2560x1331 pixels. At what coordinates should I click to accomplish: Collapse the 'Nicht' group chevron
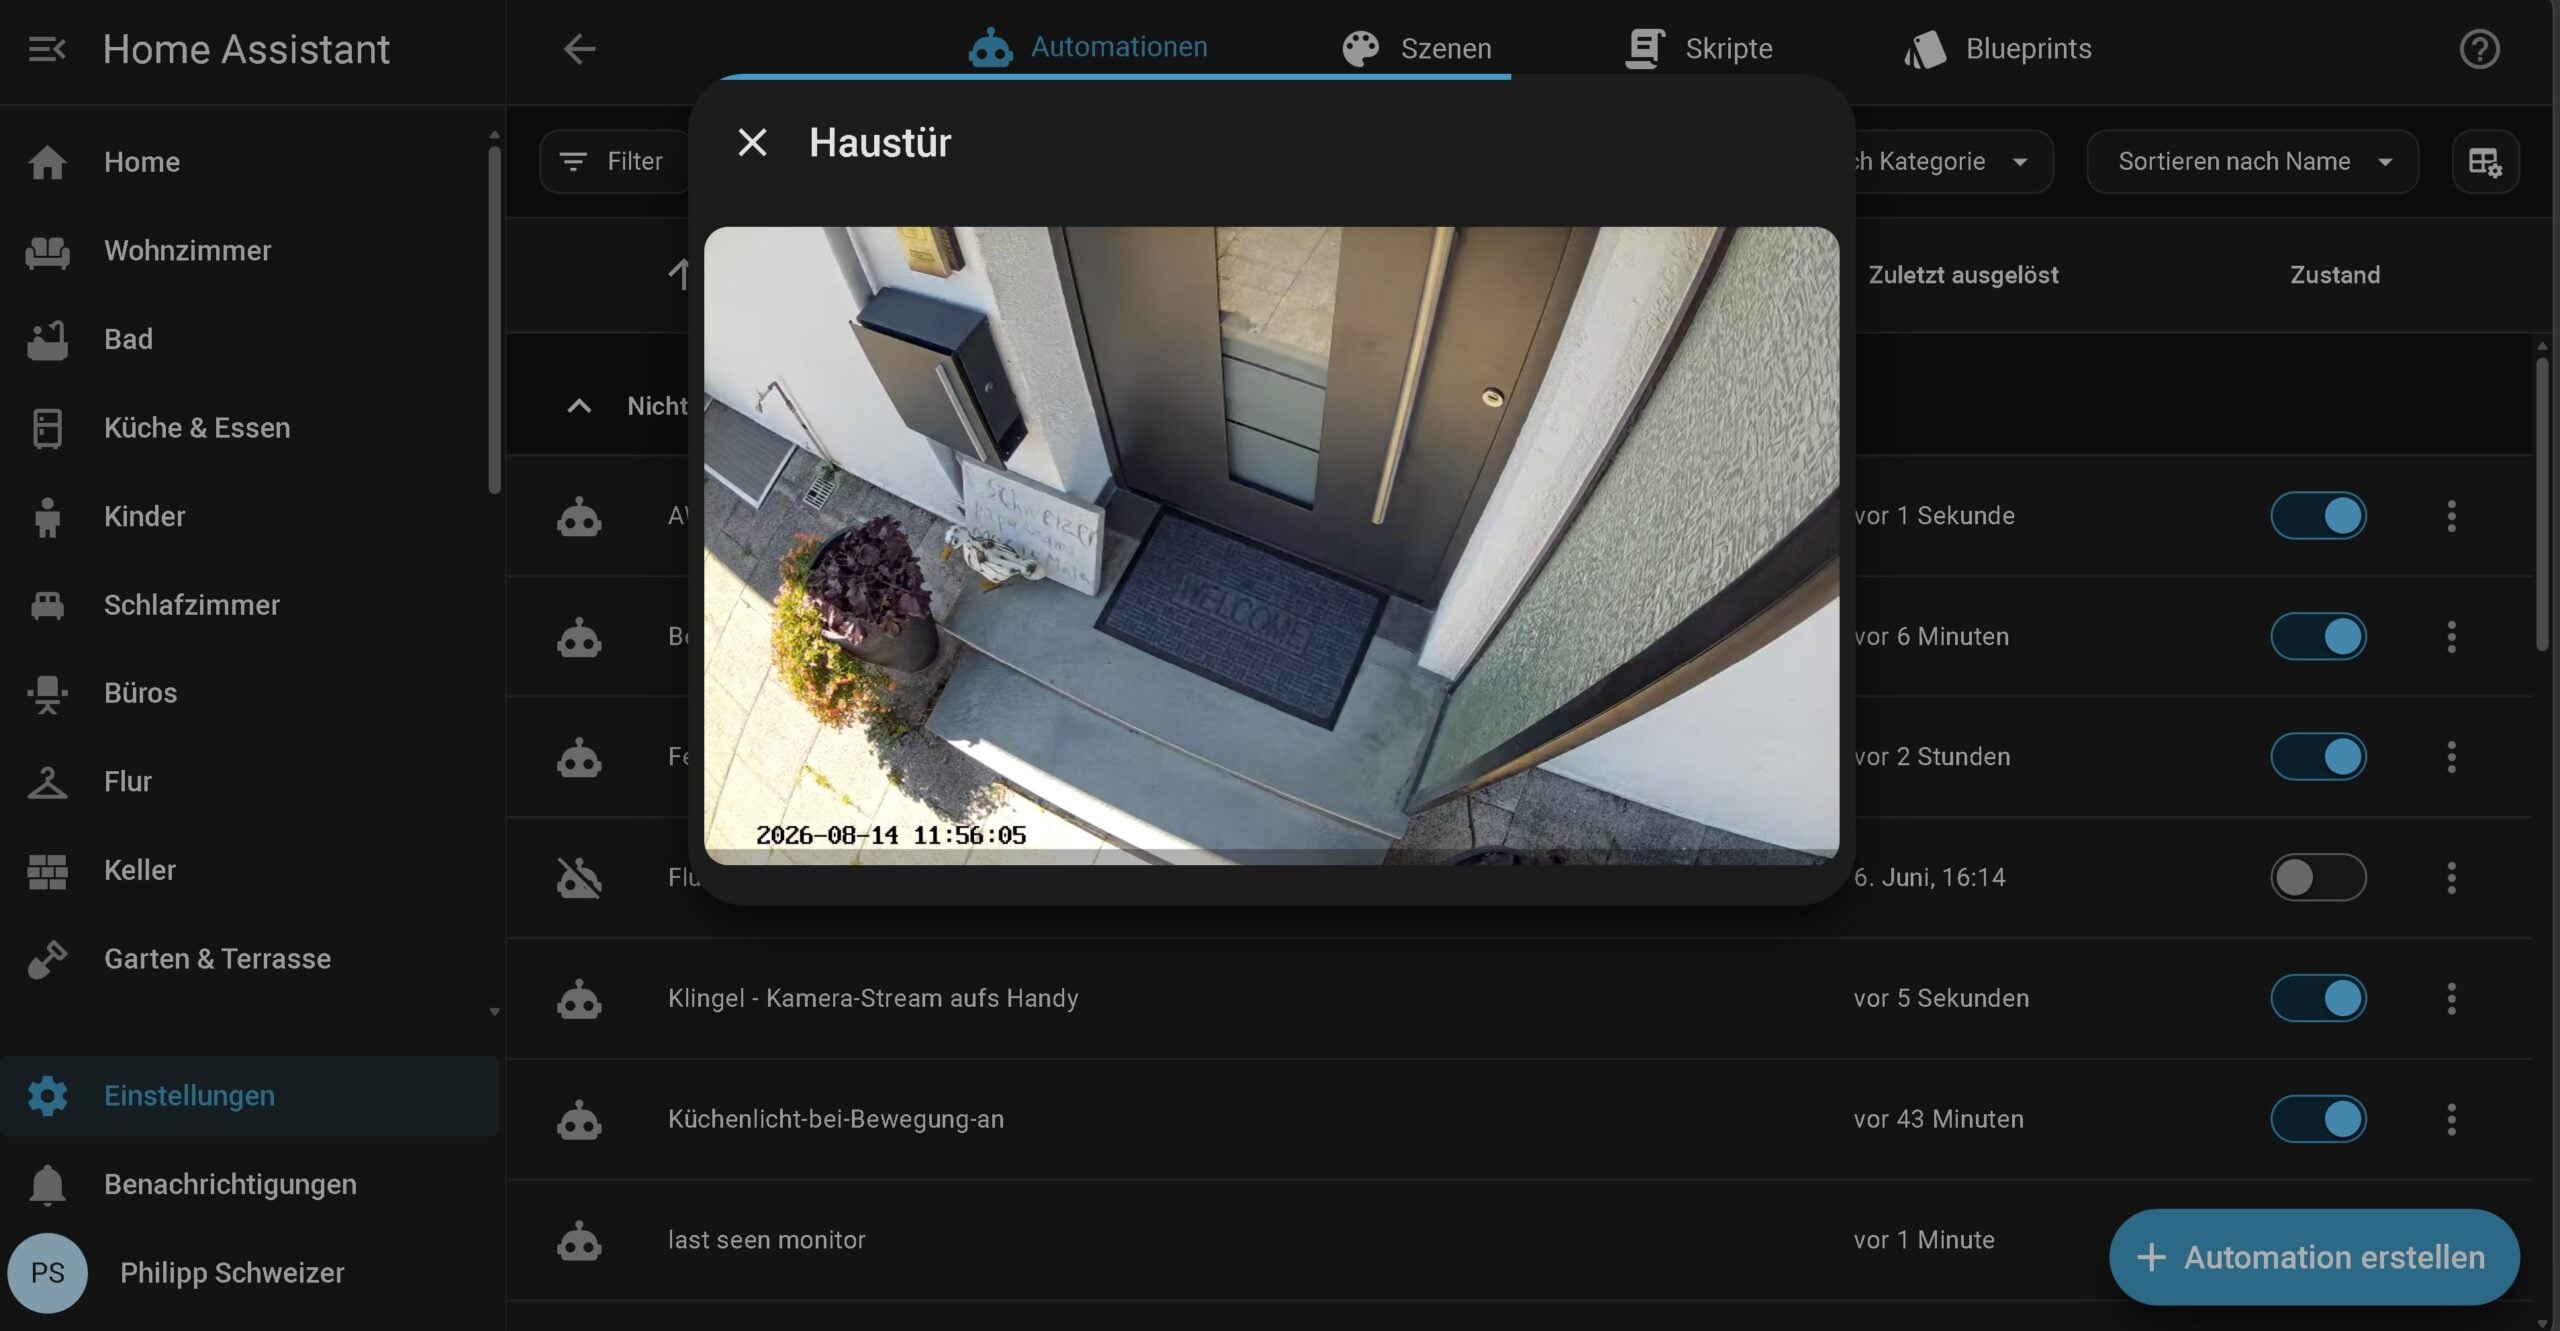coord(579,406)
